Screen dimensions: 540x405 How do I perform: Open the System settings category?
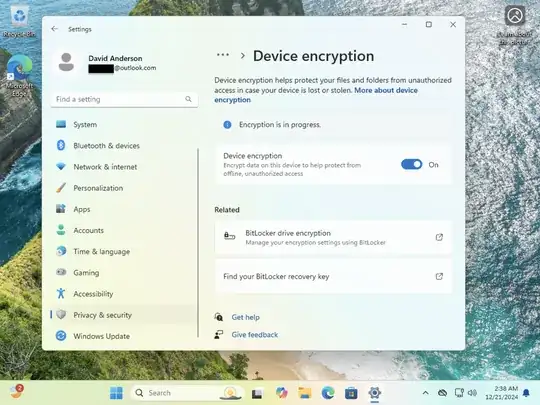point(124,124)
